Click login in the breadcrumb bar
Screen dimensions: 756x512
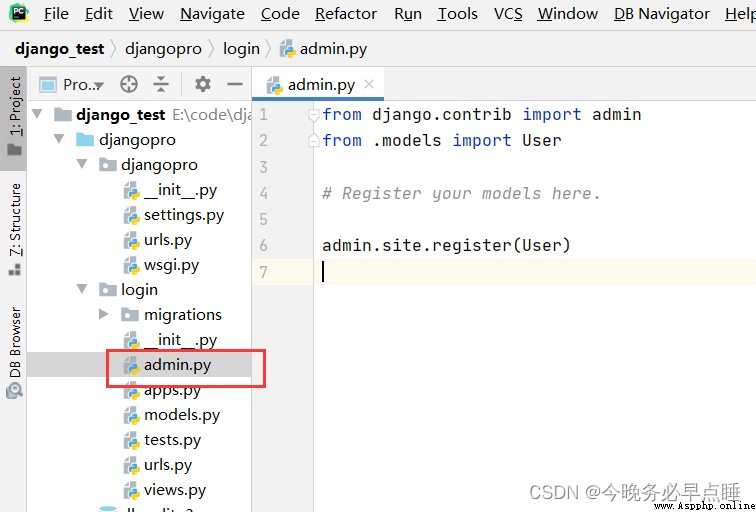click(x=241, y=49)
